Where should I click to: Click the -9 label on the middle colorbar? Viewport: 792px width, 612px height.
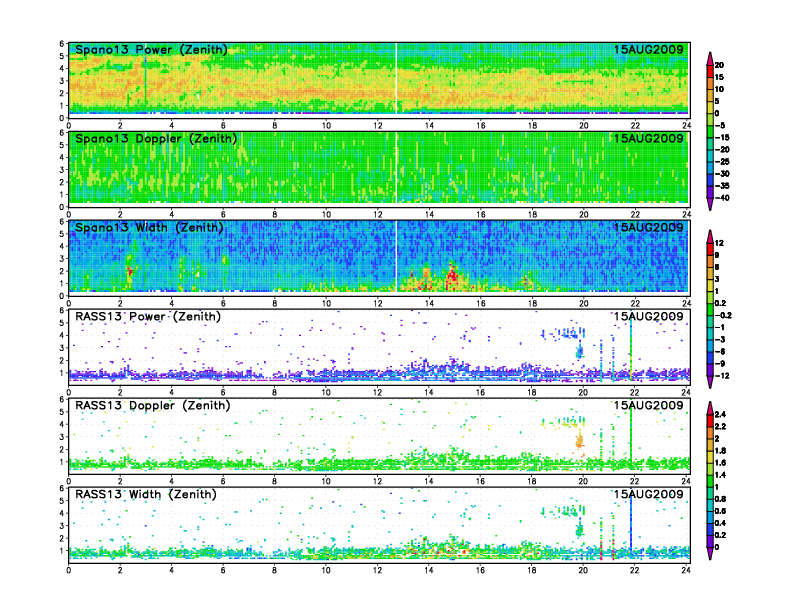pos(720,364)
